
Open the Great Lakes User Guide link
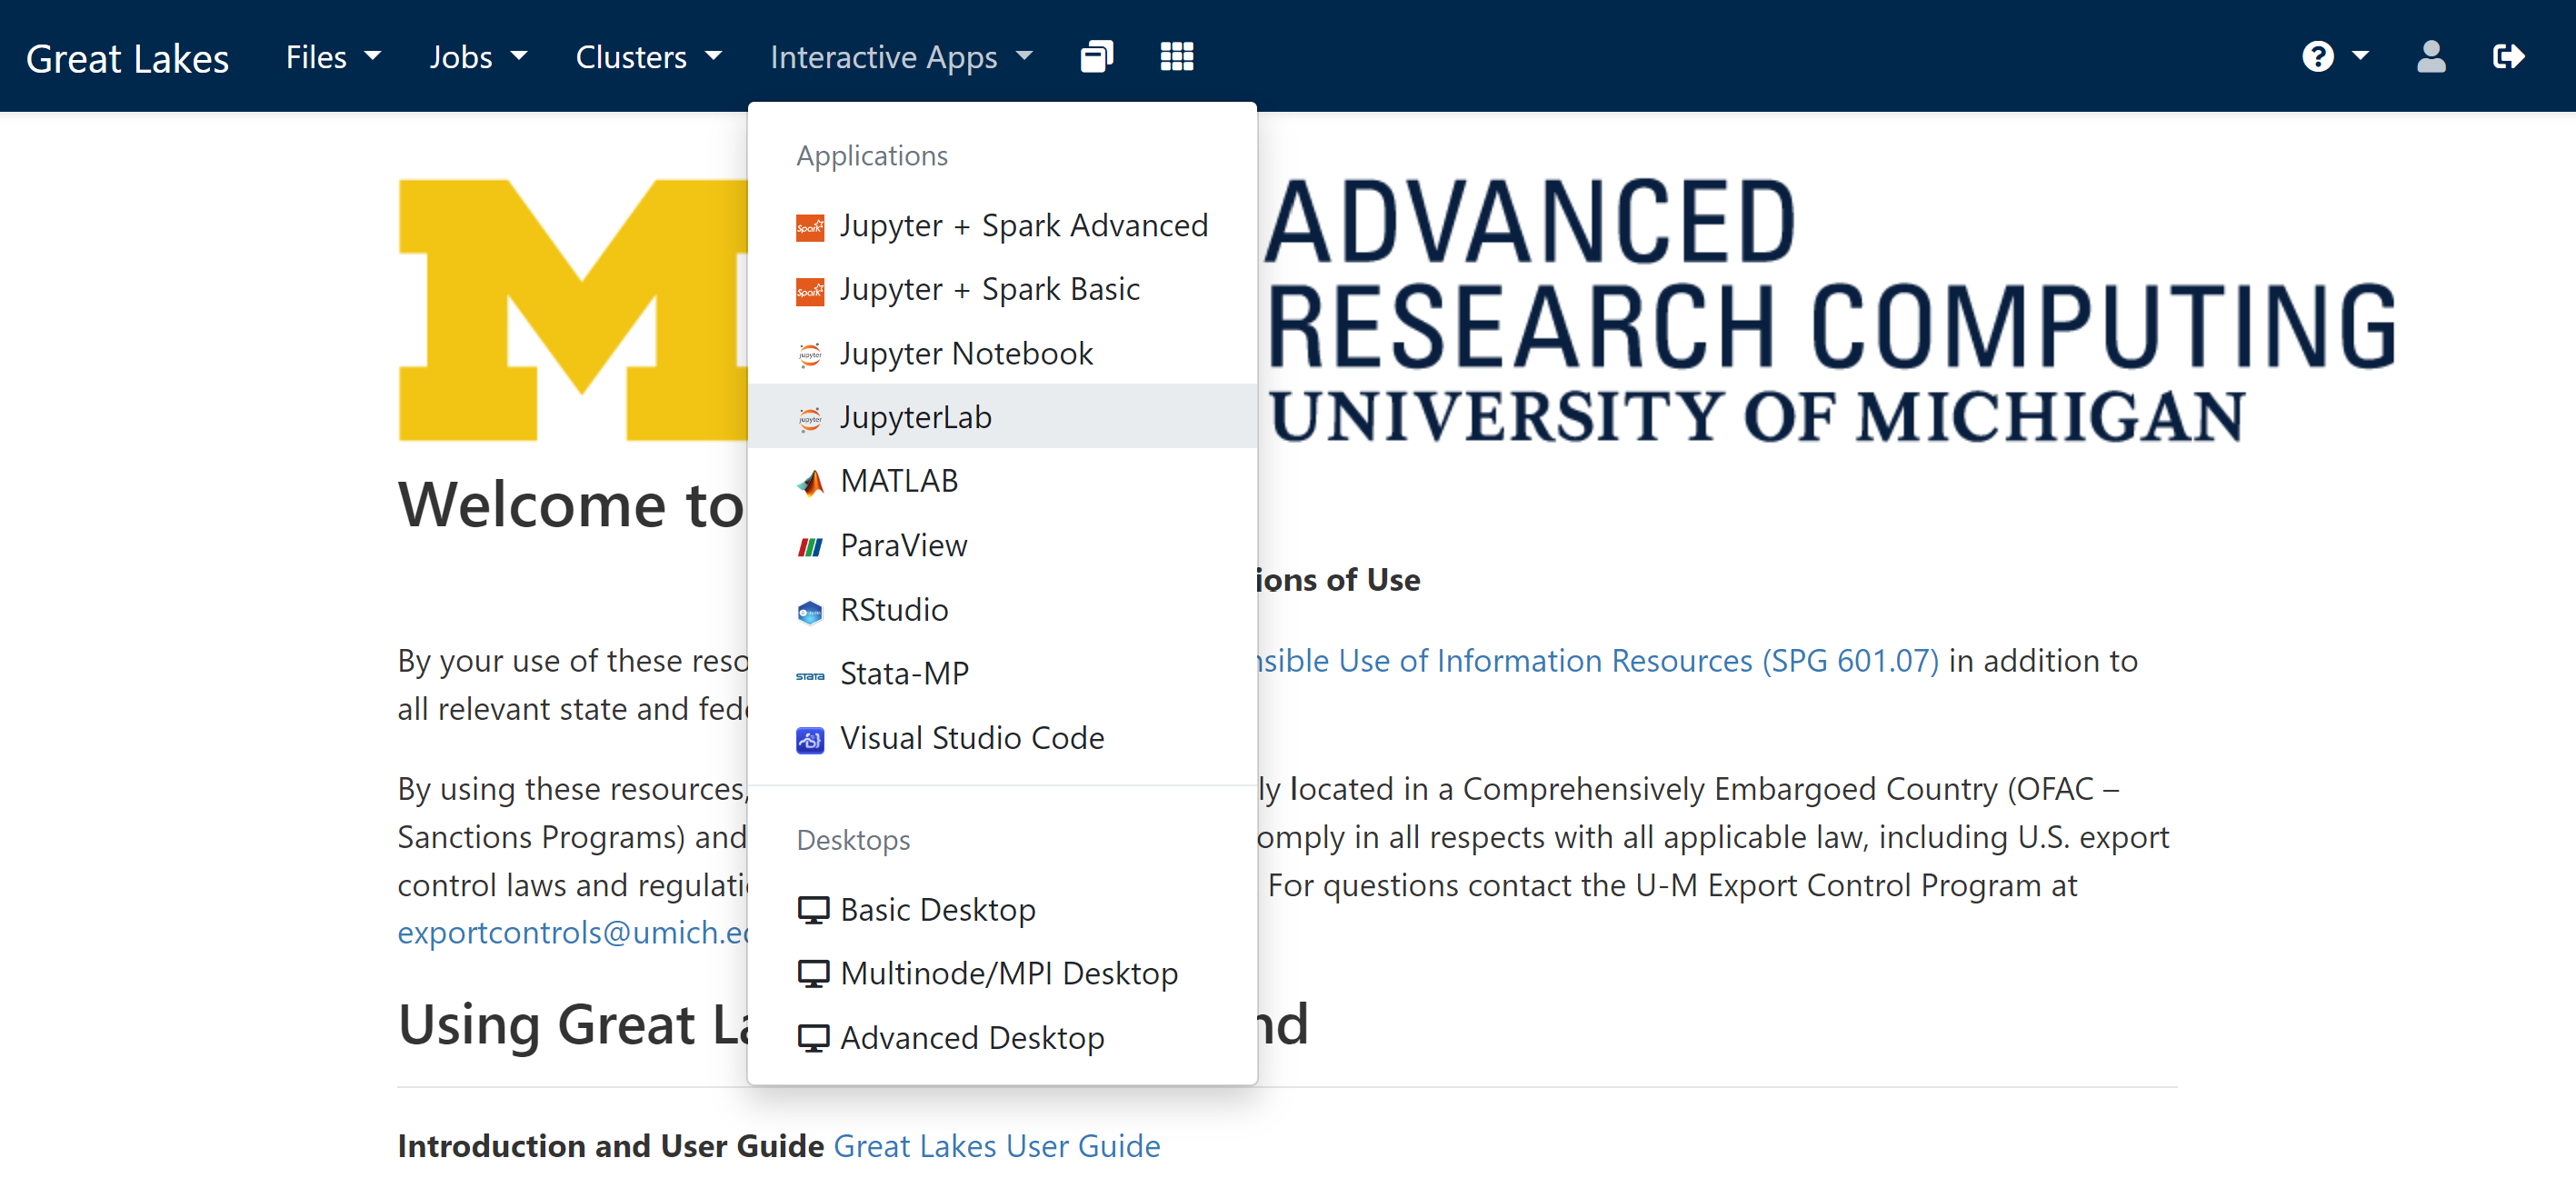(x=996, y=1146)
